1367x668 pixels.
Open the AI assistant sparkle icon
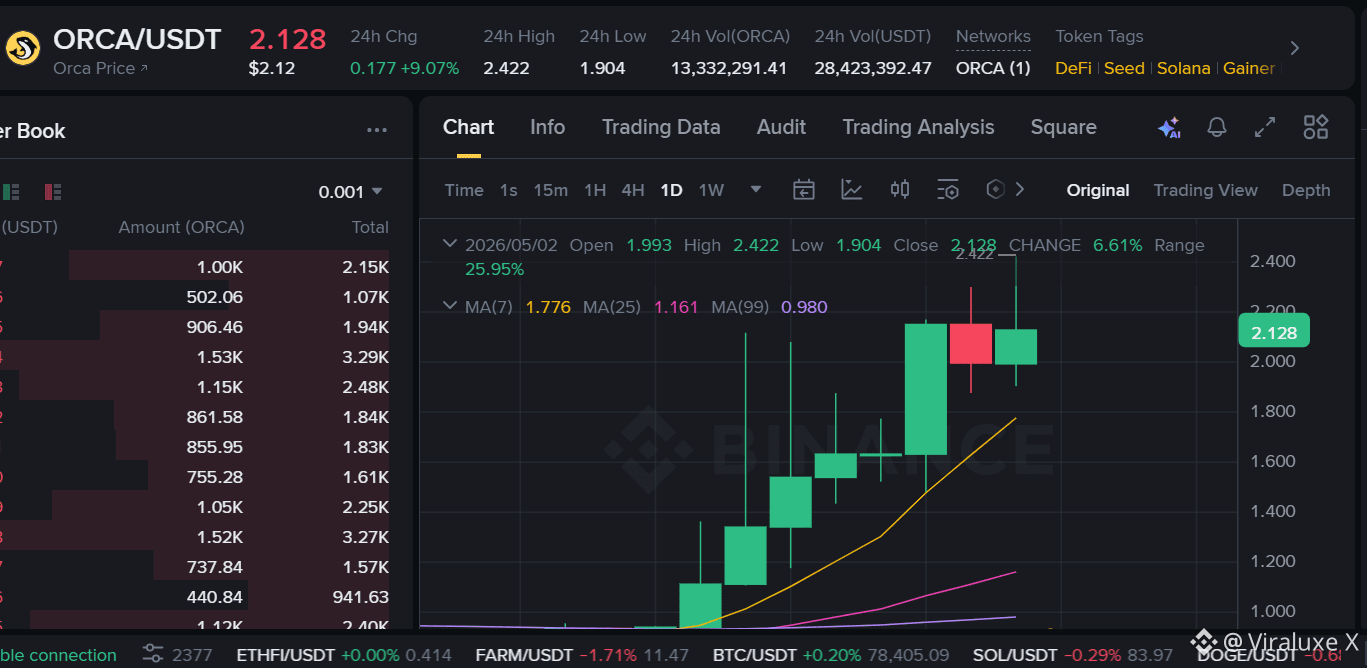tap(1168, 127)
